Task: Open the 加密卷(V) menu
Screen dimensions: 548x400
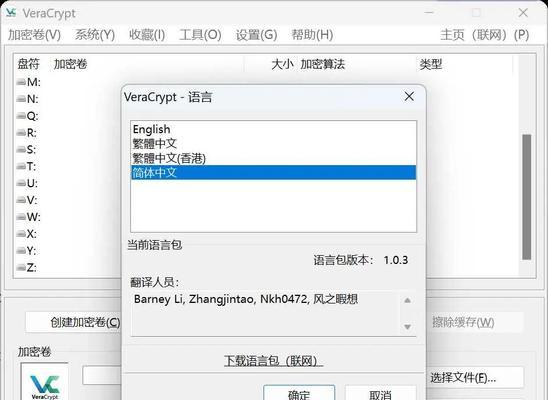Action: 34,35
